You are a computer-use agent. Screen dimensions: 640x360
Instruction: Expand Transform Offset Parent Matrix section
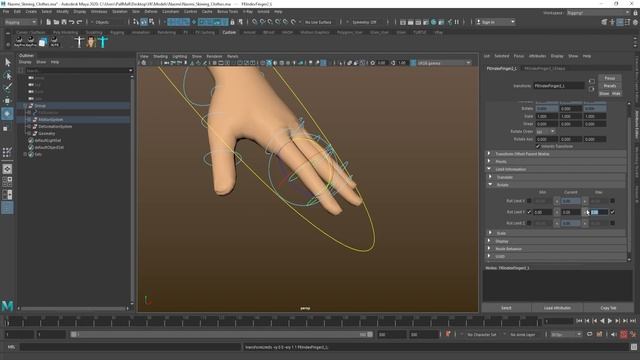coord(556,154)
